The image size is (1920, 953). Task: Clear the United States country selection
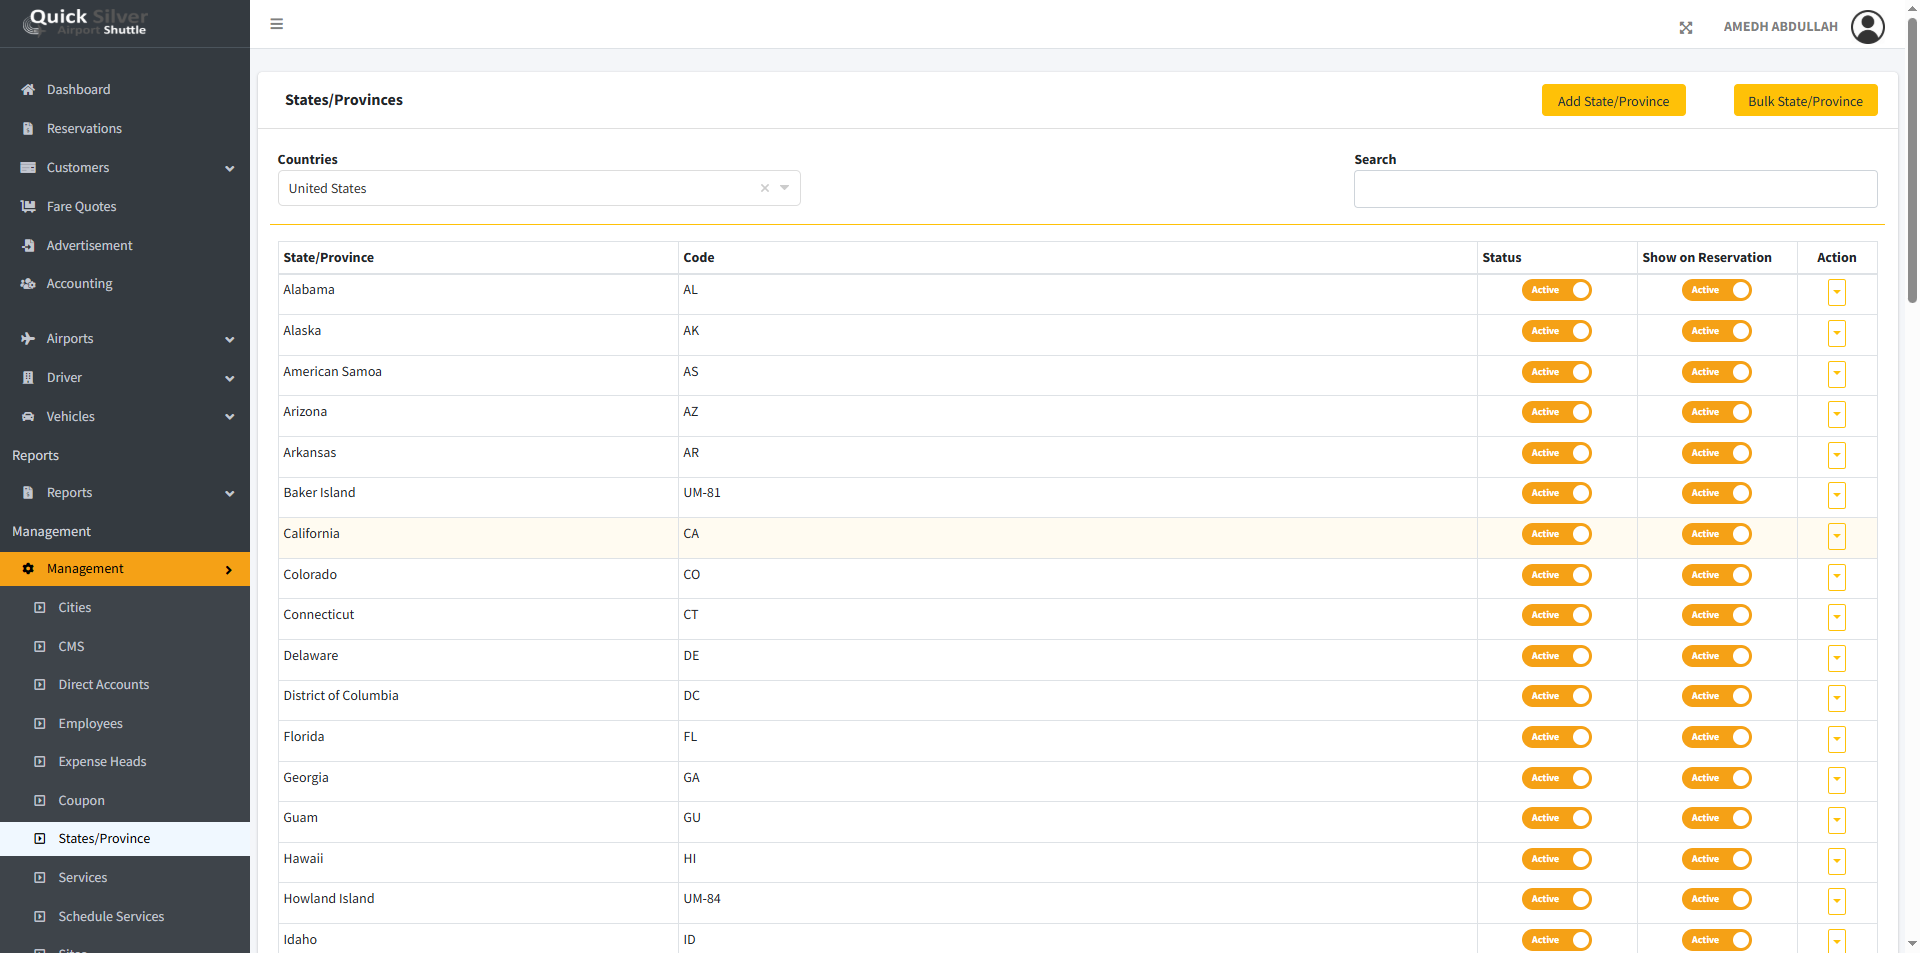click(765, 188)
